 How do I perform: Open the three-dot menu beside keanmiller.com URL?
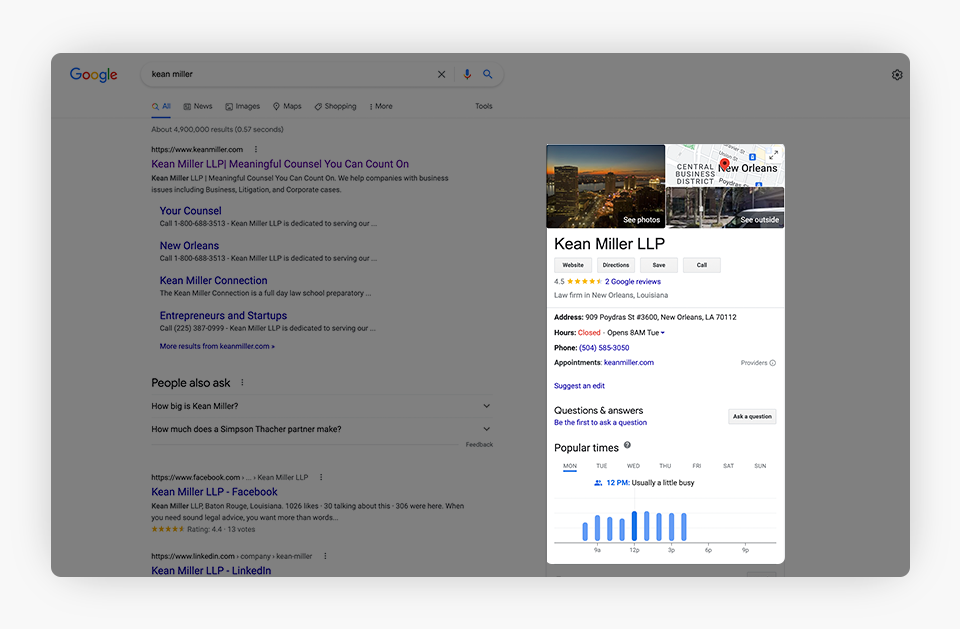(x=255, y=149)
